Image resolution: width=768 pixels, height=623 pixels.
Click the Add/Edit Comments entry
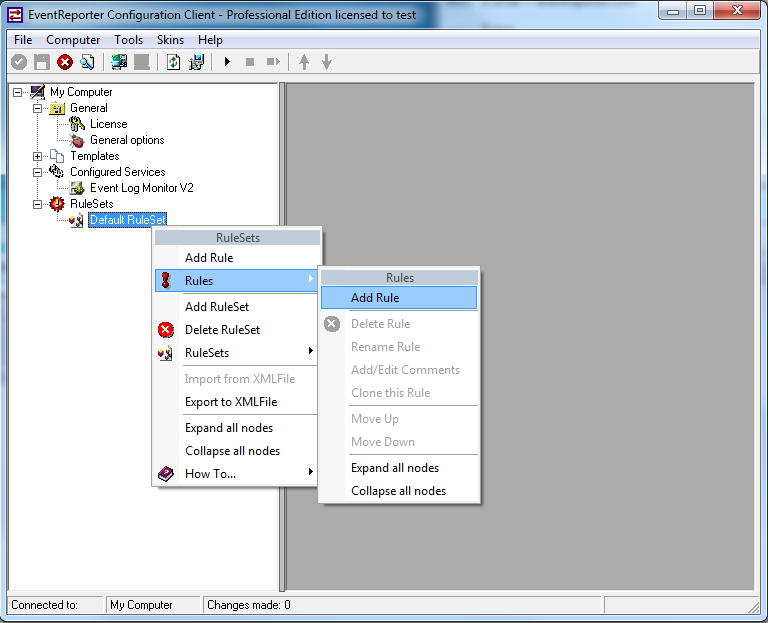click(399, 370)
